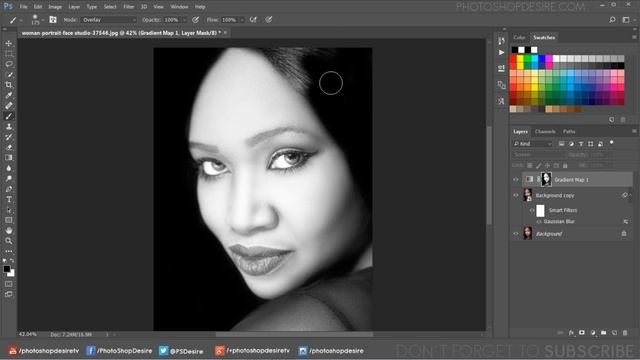Enable airbrush-style build-up
Viewport: 640px width, 360px height.
point(253,20)
